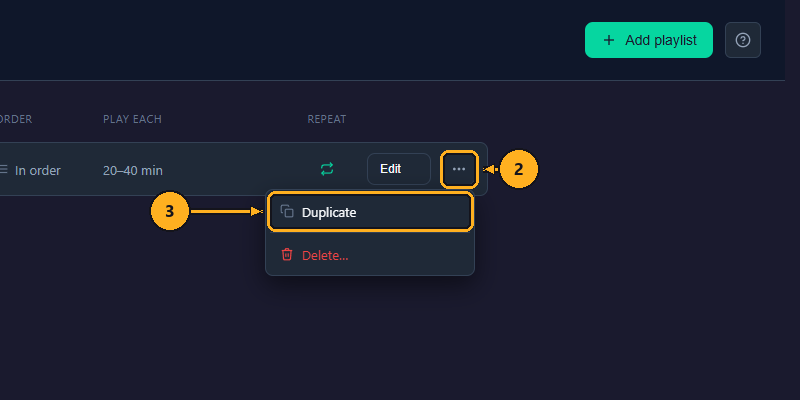Toggle the green repeat loop icon
Image resolution: width=800 pixels, height=400 pixels.
coord(327,169)
